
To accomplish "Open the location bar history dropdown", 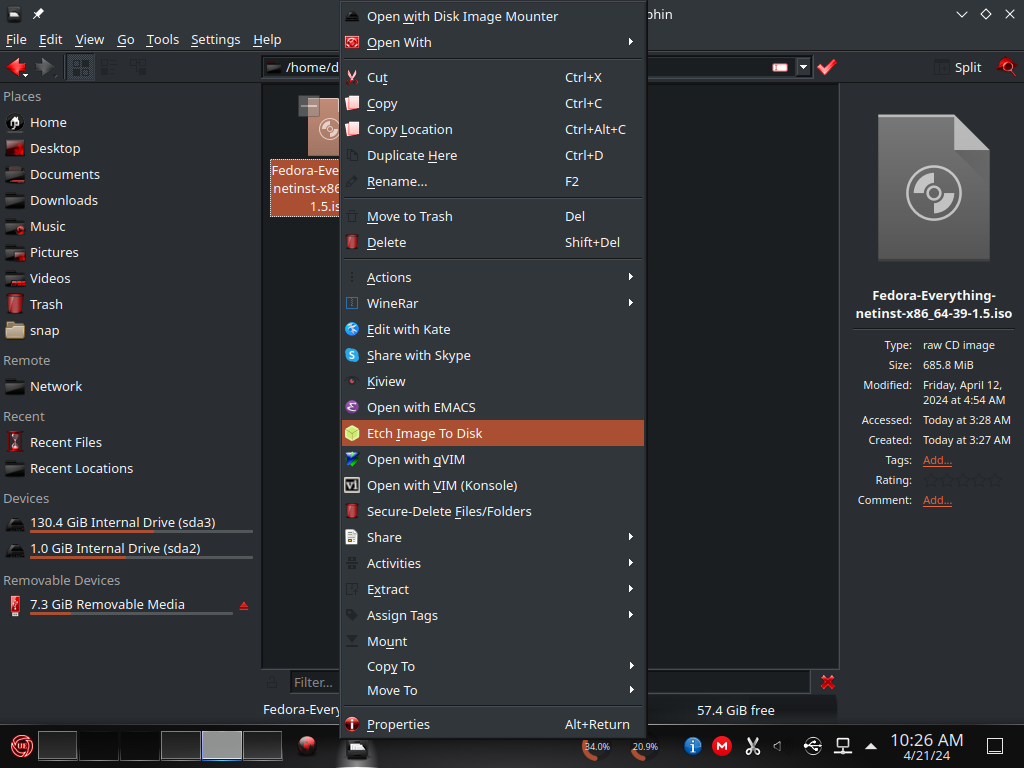I will point(803,67).
